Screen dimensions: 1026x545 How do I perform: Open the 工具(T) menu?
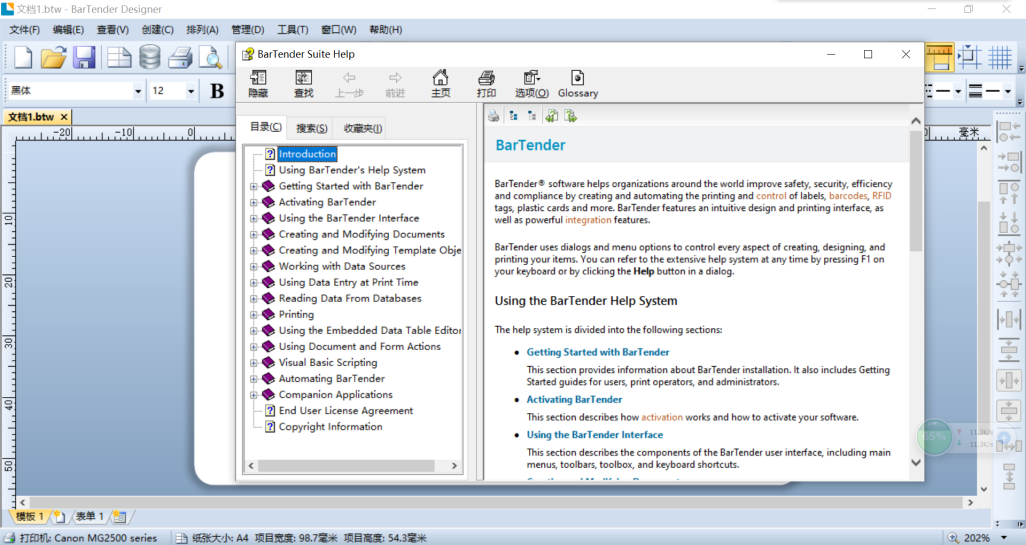[x=292, y=29]
